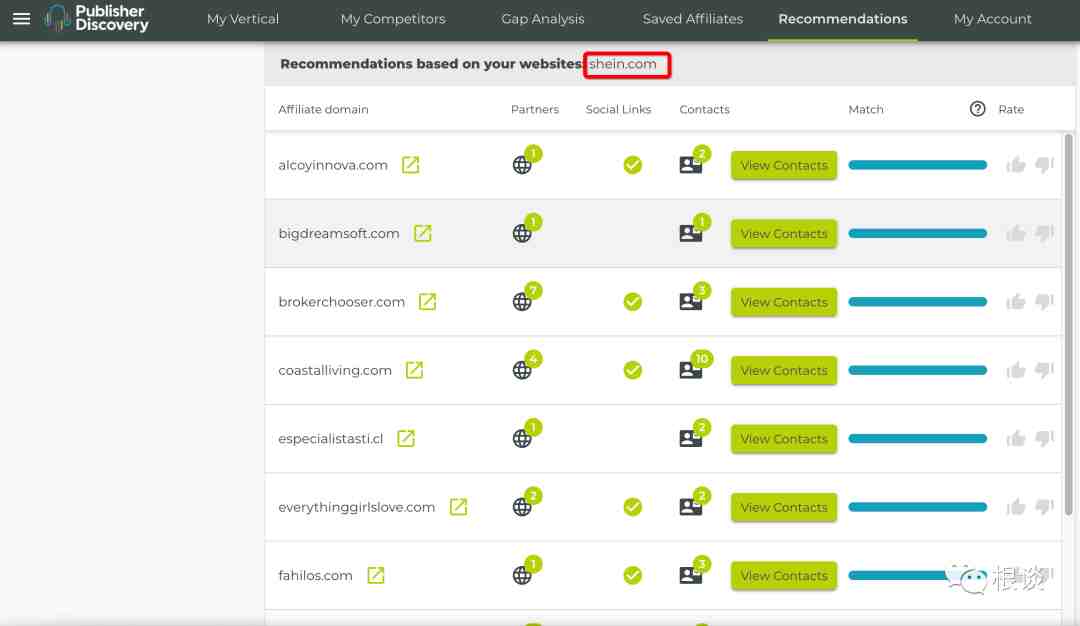View Contacts for alcoyinnova.com
This screenshot has height=626, width=1080.
pos(784,165)
